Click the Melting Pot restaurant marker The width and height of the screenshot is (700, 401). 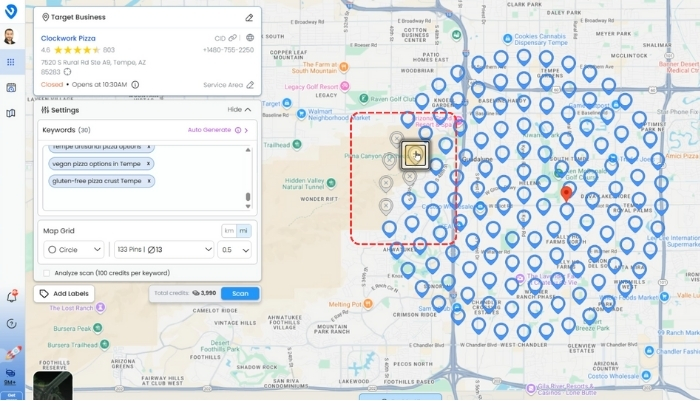368,304
